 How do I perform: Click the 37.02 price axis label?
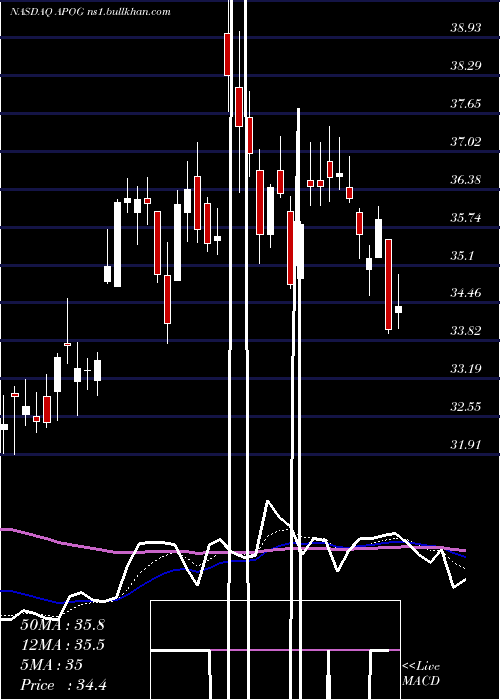click(466, 142)
